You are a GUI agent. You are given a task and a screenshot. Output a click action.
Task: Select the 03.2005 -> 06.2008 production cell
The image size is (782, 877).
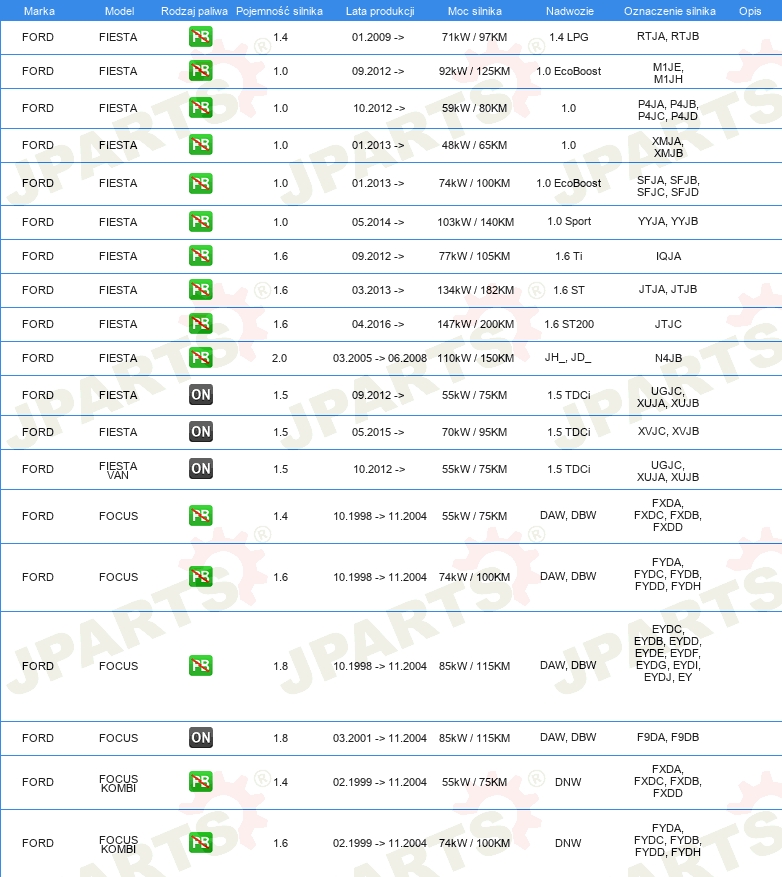pyautogui.click(x=380, y=358)
